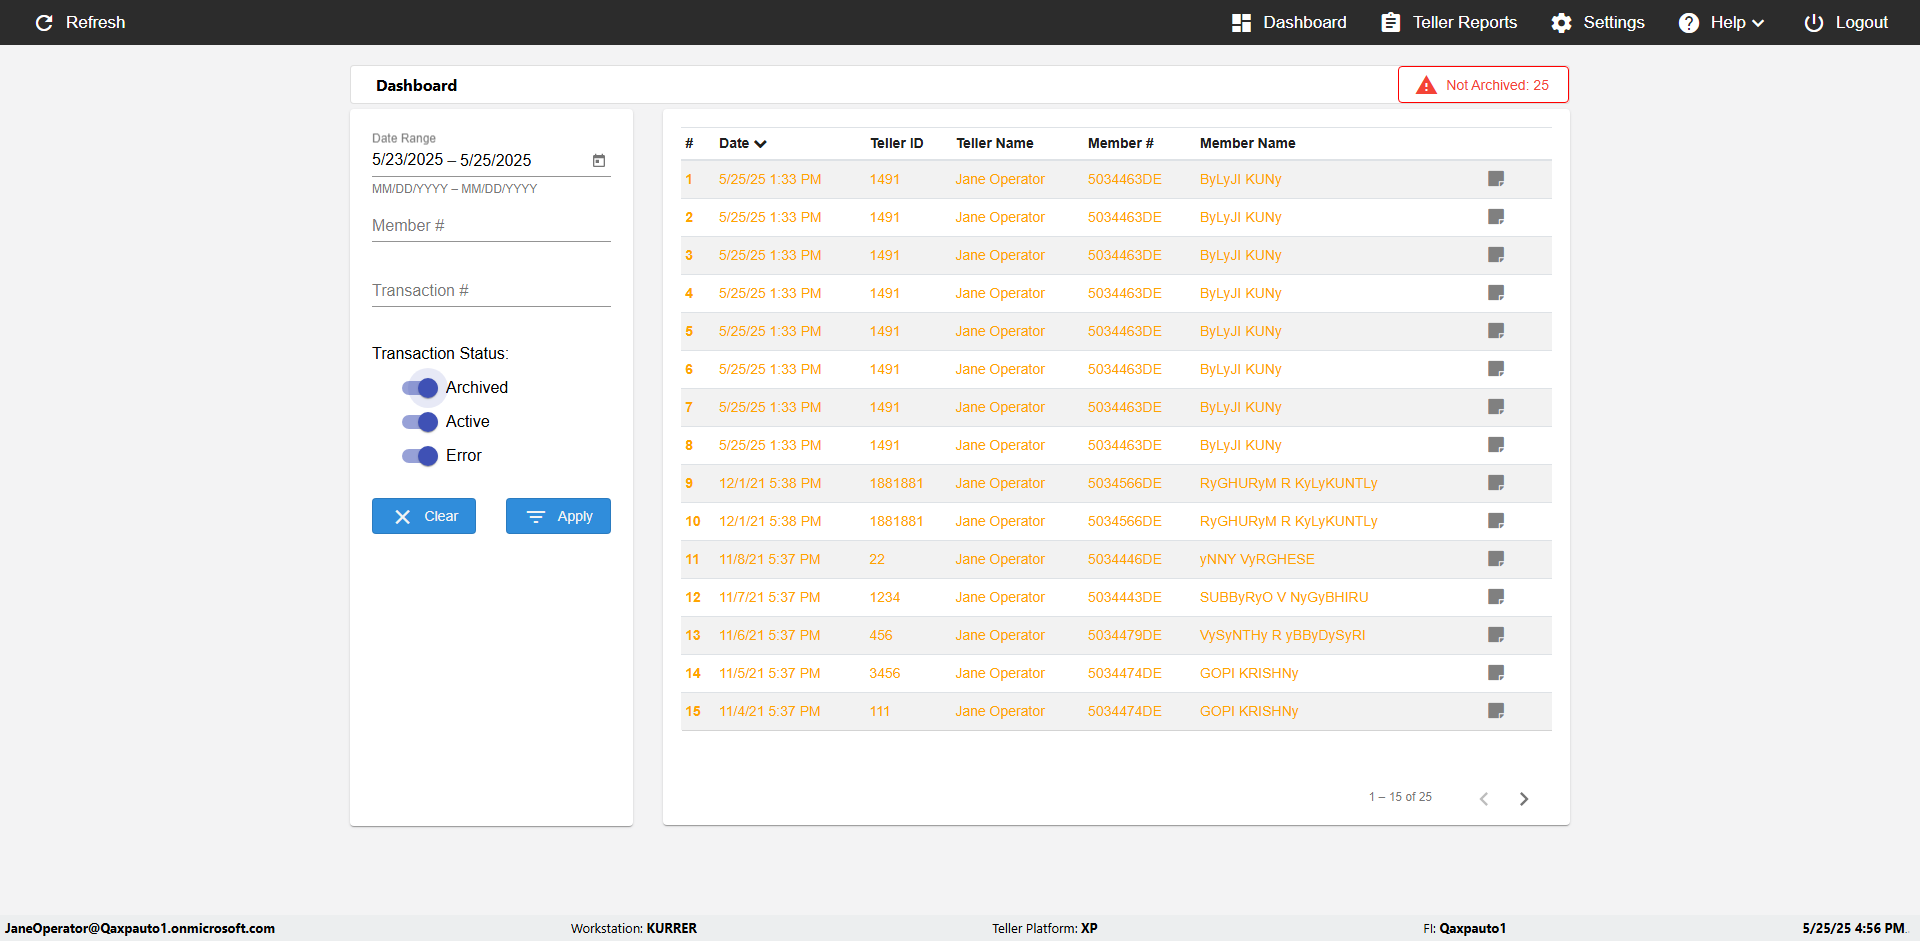
Task: Click the Refresh icon in top bar
Action: [x=44, y=22]
